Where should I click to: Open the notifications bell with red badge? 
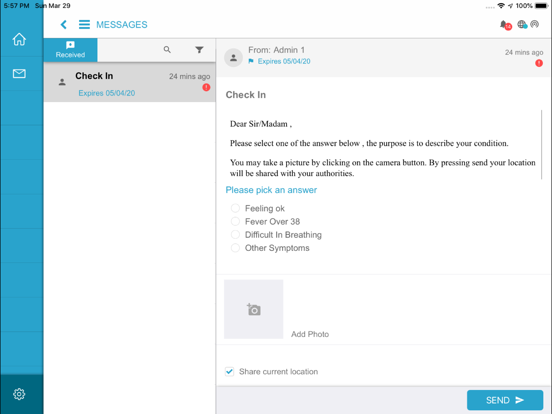coord(505,25)
